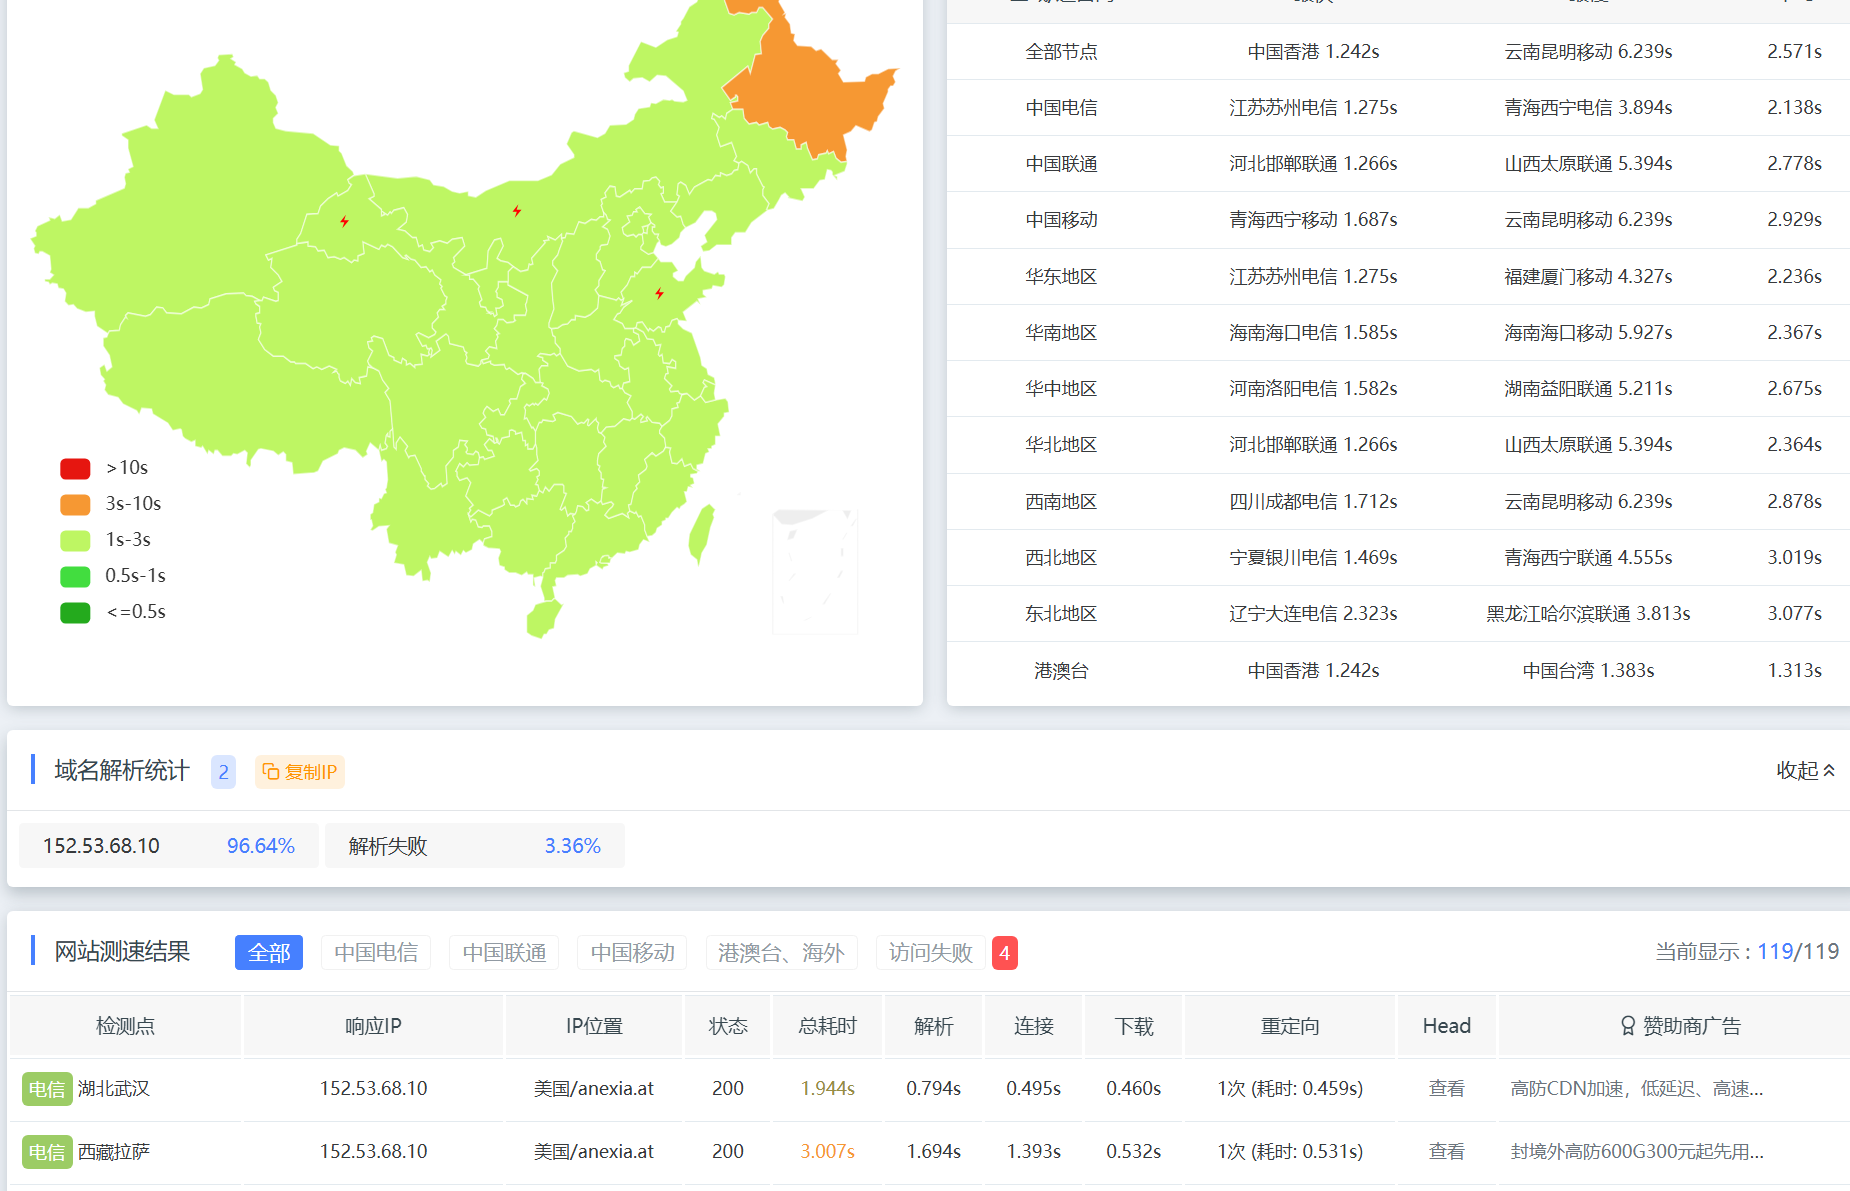The height and width of the screenshot is (1191, 1850).
Task: Click the 状态 column header
Action: [x=728, y=1026]
